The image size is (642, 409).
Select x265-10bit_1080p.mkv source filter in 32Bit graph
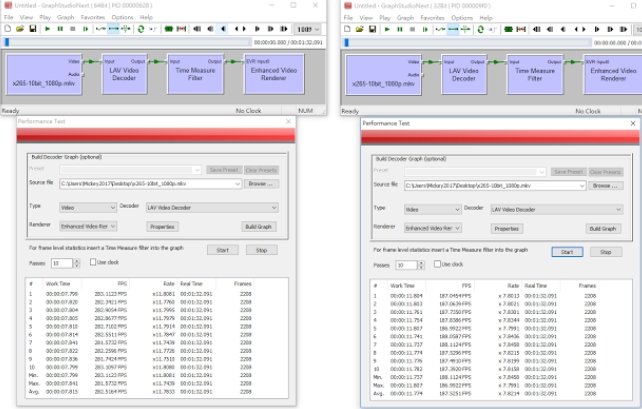point(383,75)
